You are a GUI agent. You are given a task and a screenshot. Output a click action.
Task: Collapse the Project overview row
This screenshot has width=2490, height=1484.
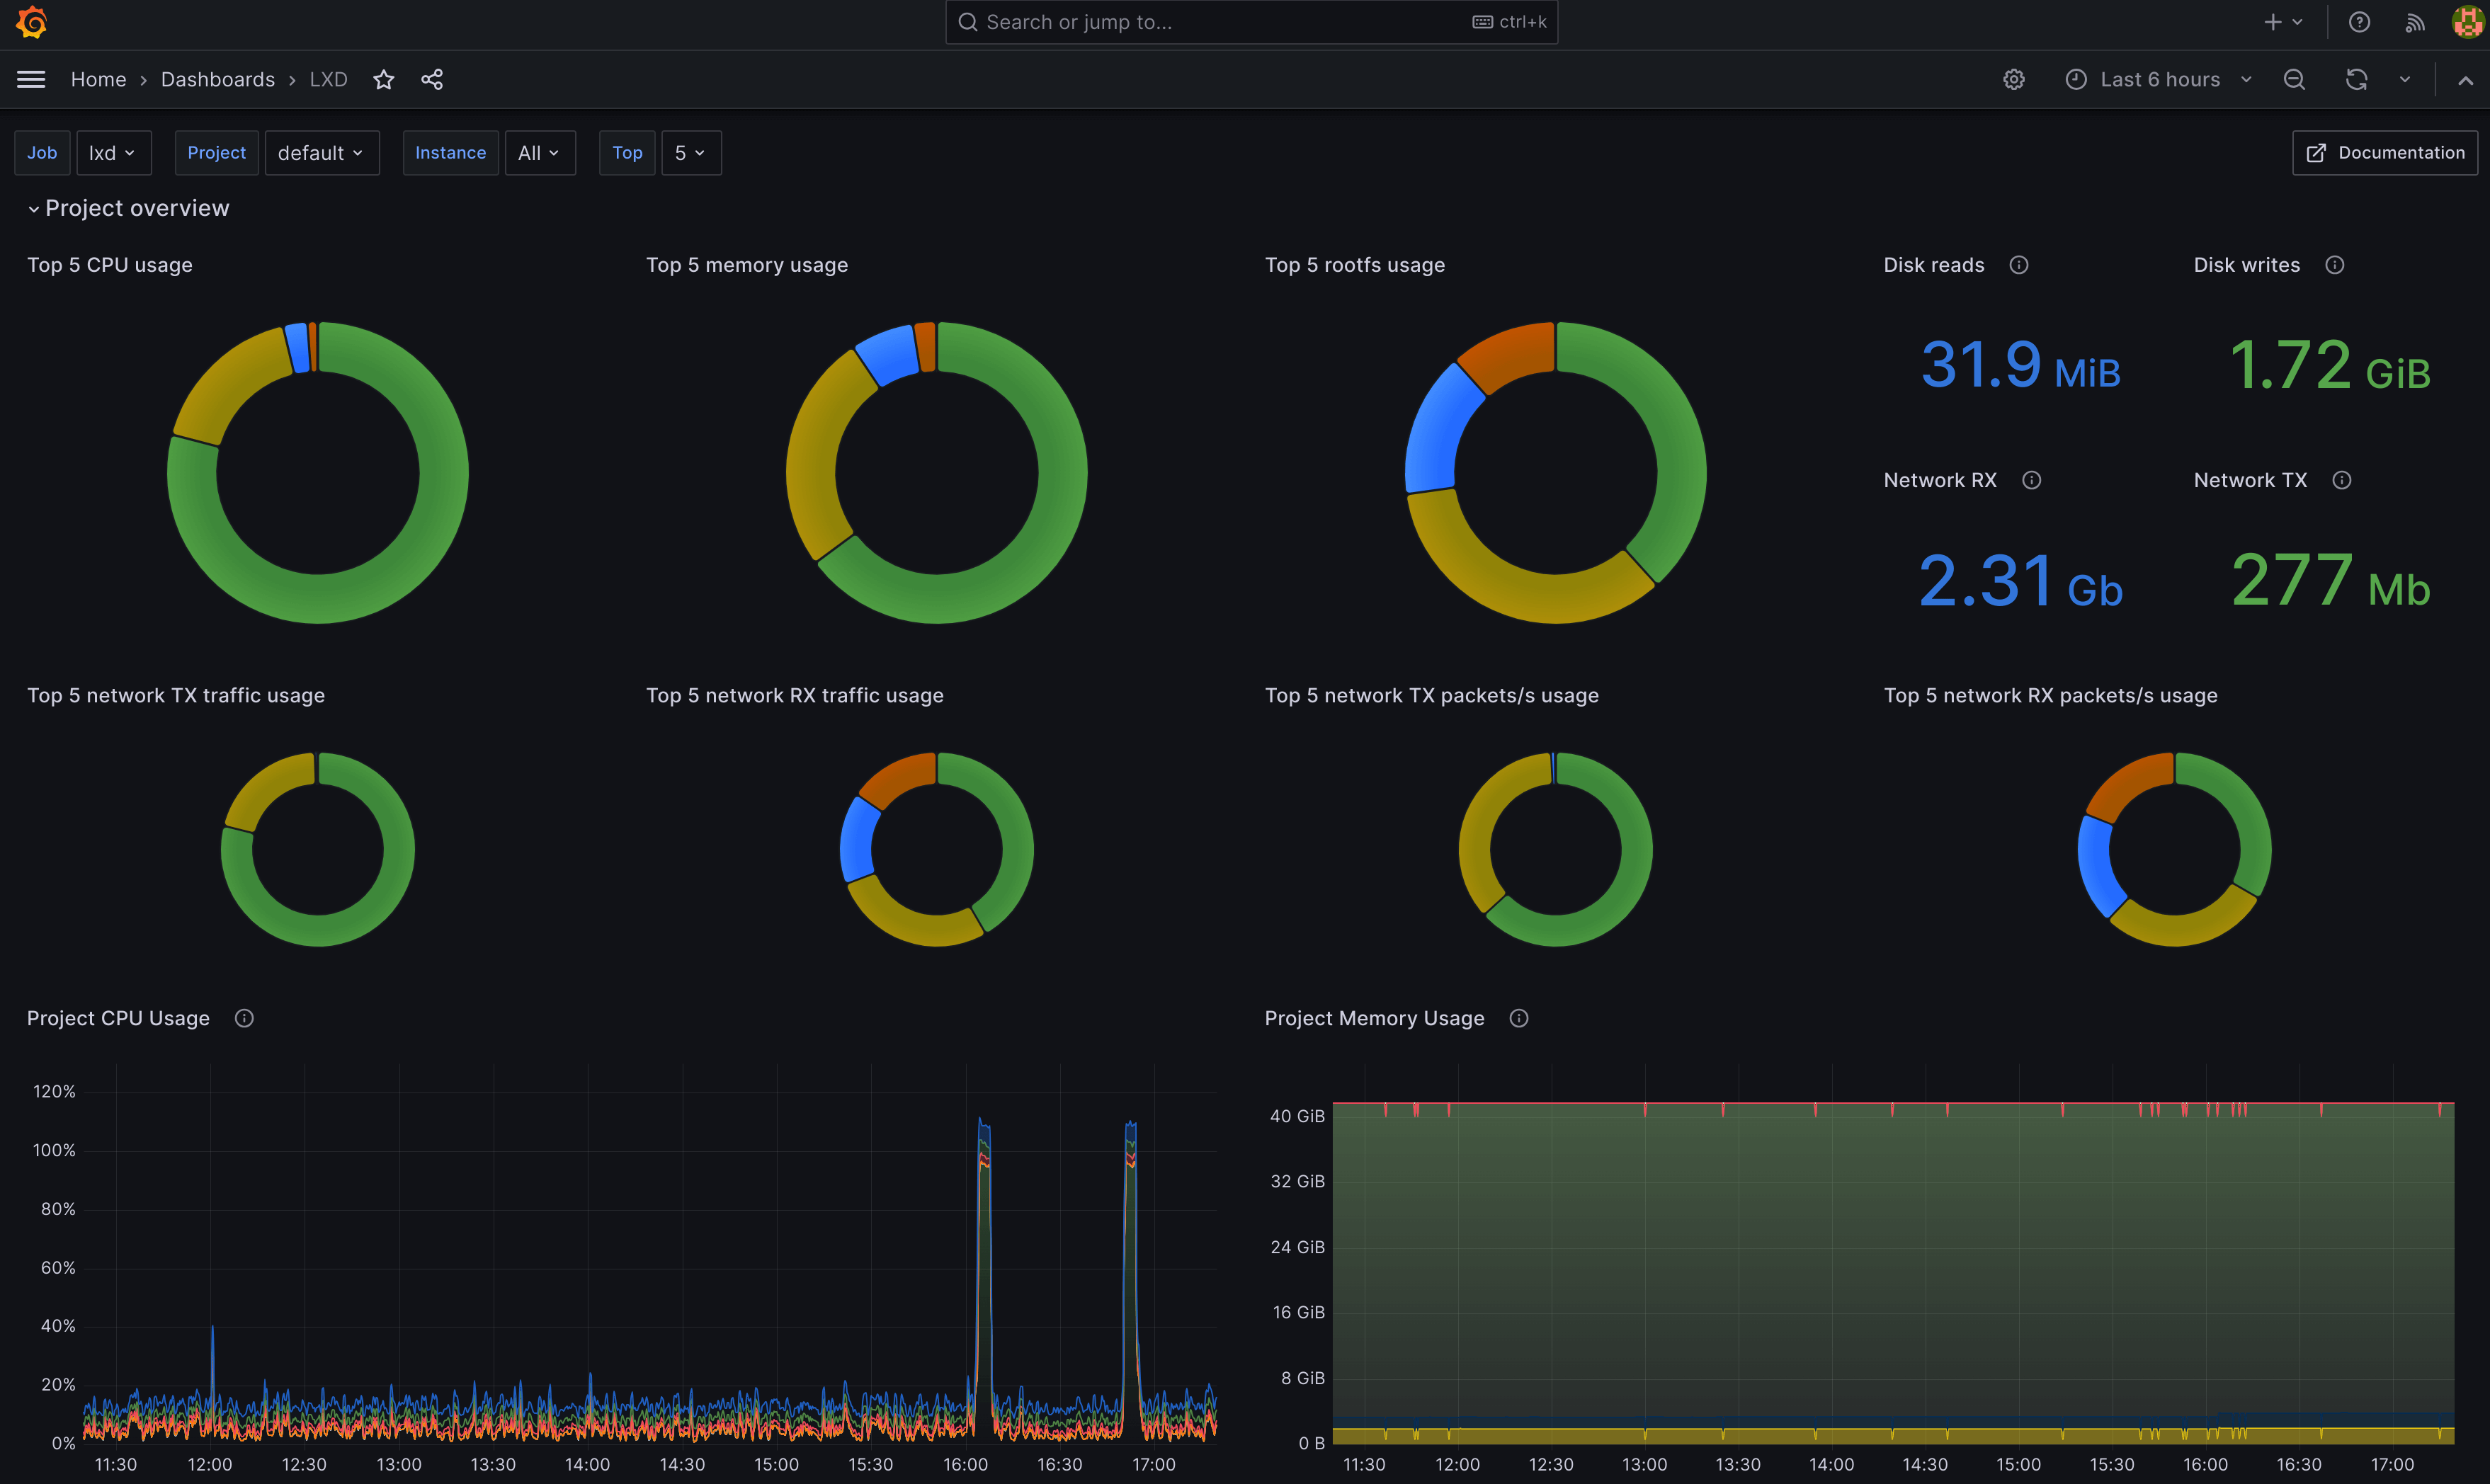point(33,209)
